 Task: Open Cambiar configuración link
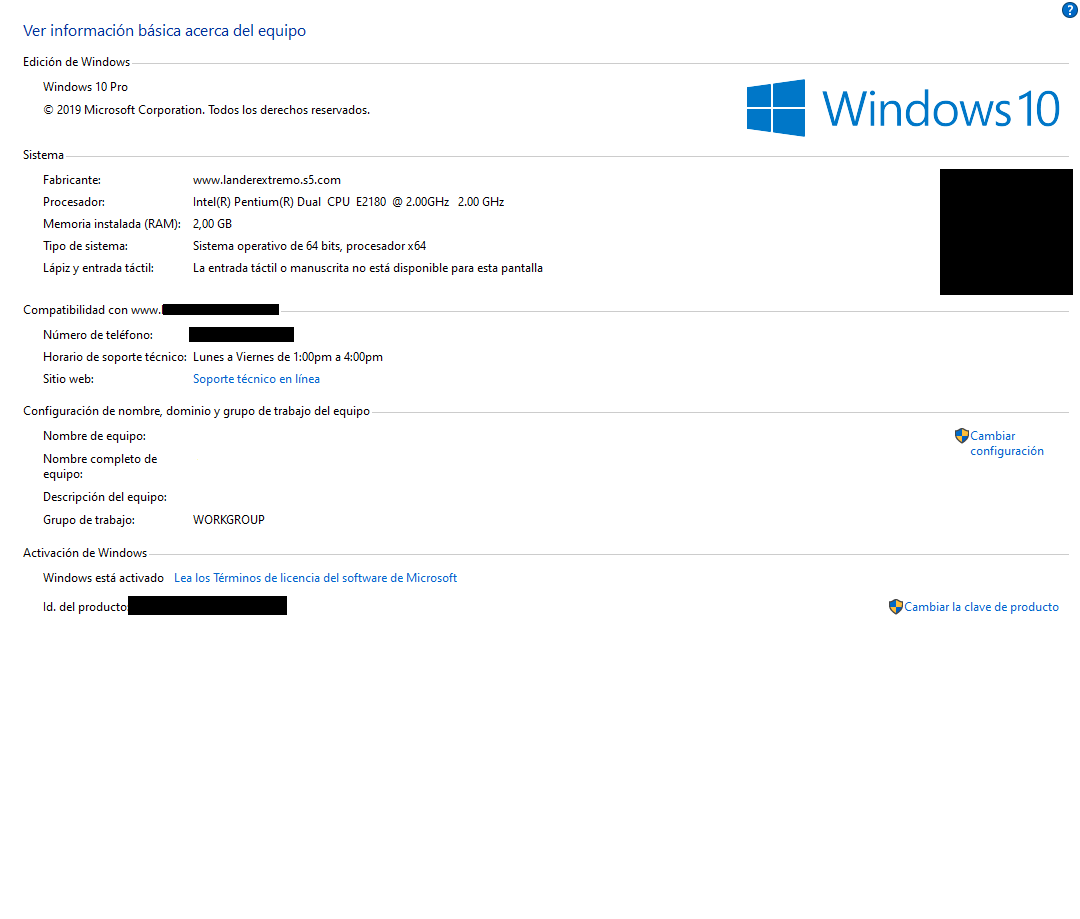1007,444
